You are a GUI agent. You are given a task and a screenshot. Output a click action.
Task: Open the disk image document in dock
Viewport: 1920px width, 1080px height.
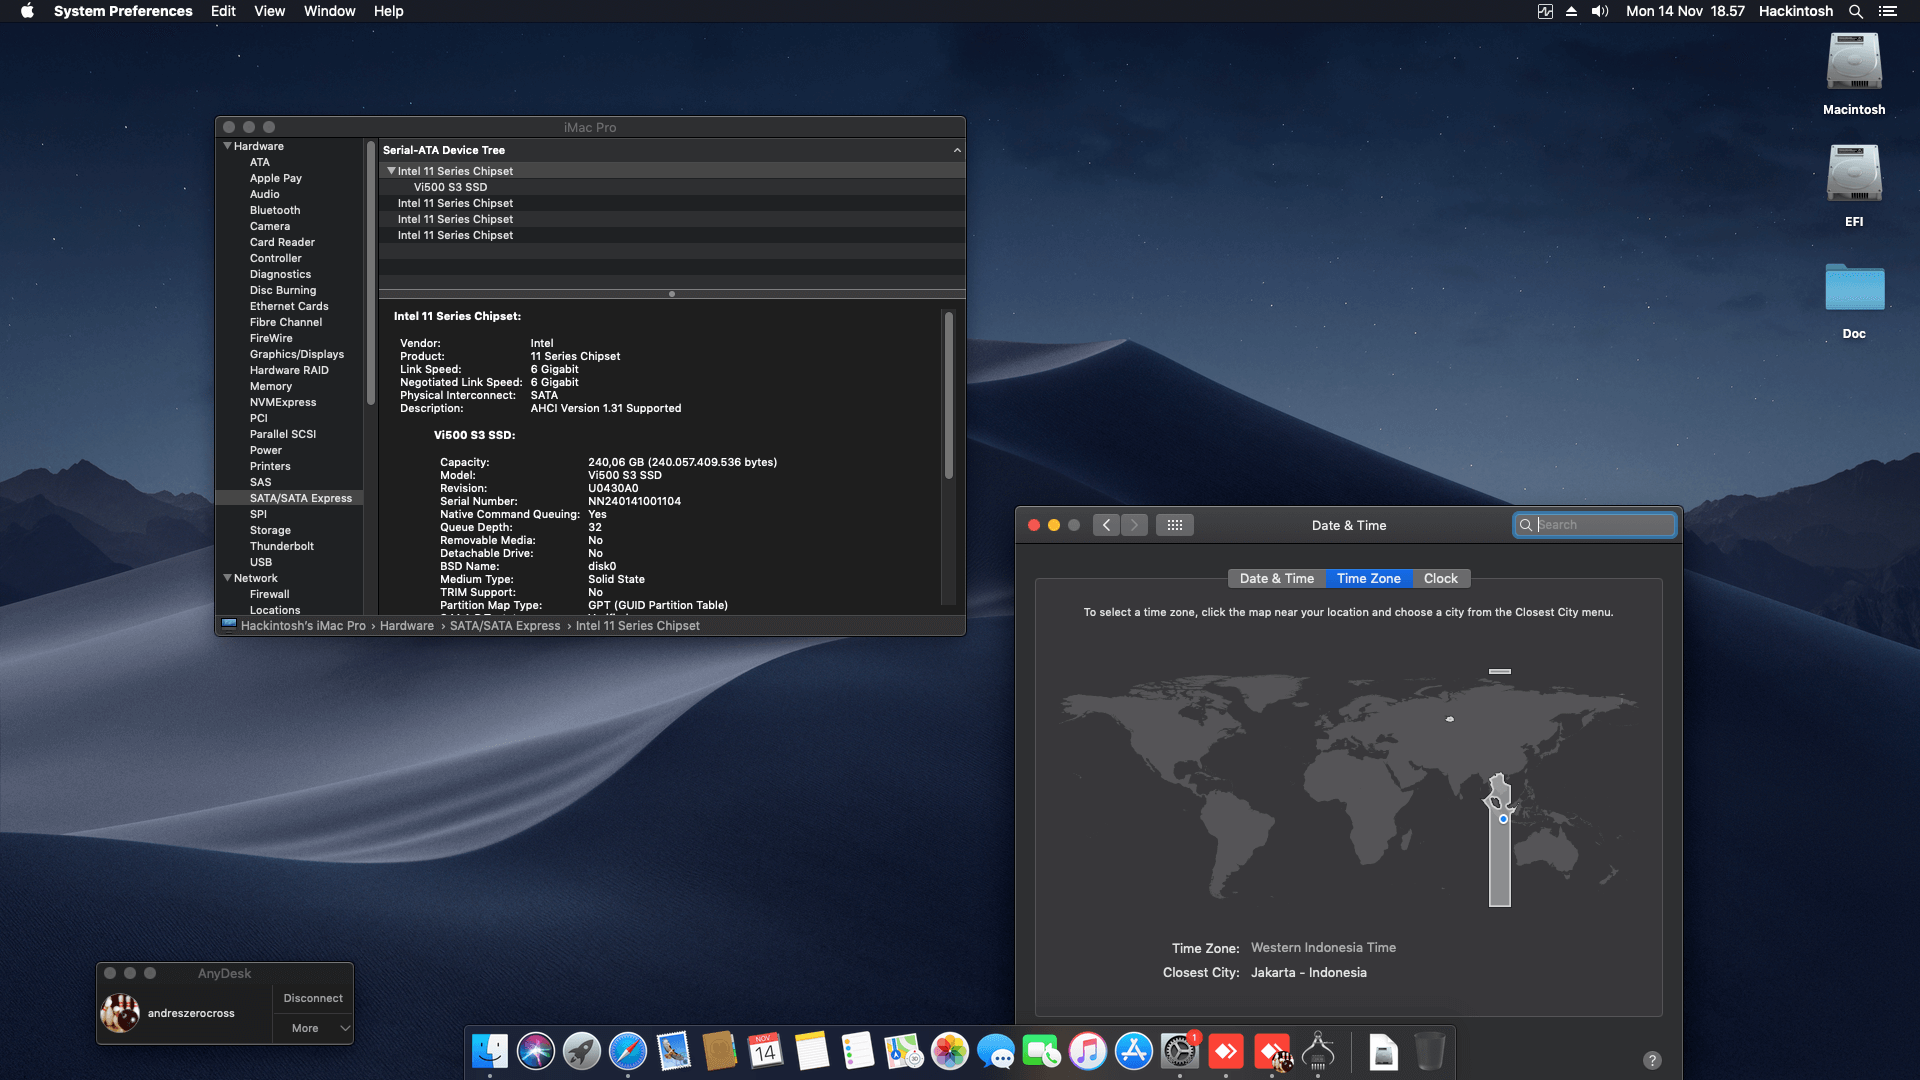(1384, 1051)
